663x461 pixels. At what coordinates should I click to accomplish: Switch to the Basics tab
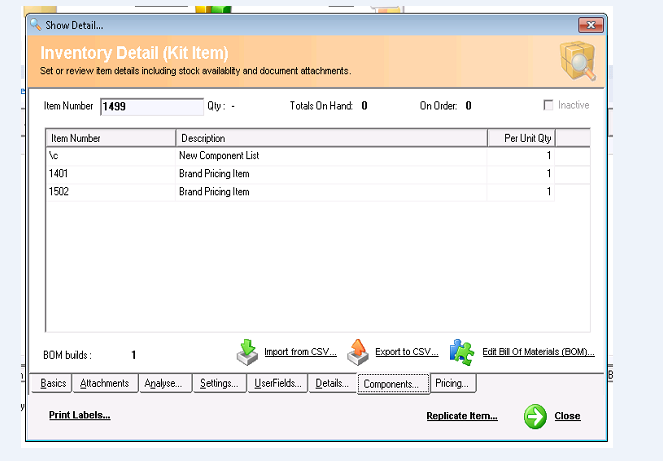point(53,383)
